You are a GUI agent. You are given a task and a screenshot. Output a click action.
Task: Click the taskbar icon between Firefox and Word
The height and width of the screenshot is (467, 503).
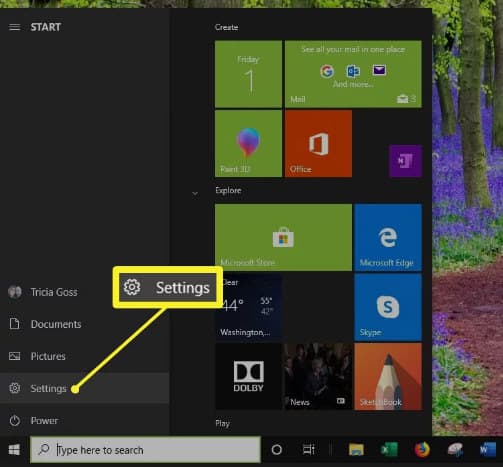click(455, 450)
